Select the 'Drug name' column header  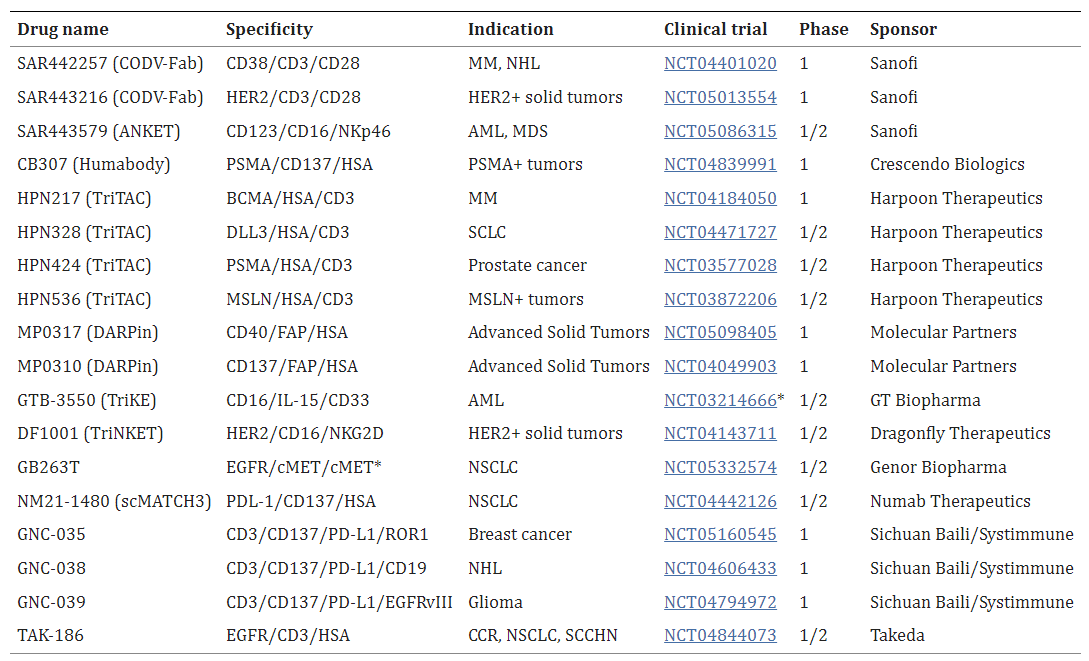63,29
